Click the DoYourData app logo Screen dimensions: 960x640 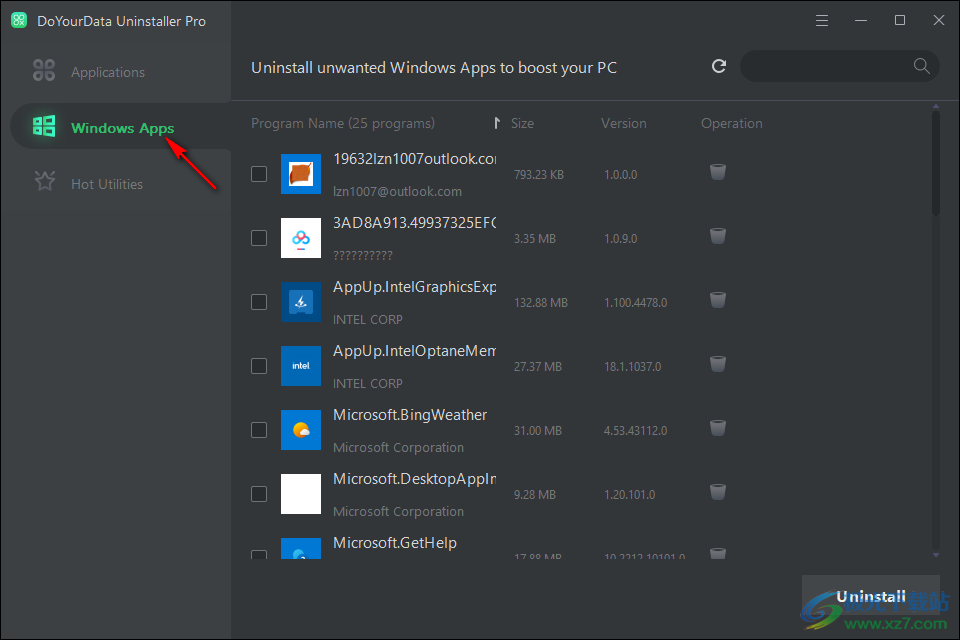19,20
